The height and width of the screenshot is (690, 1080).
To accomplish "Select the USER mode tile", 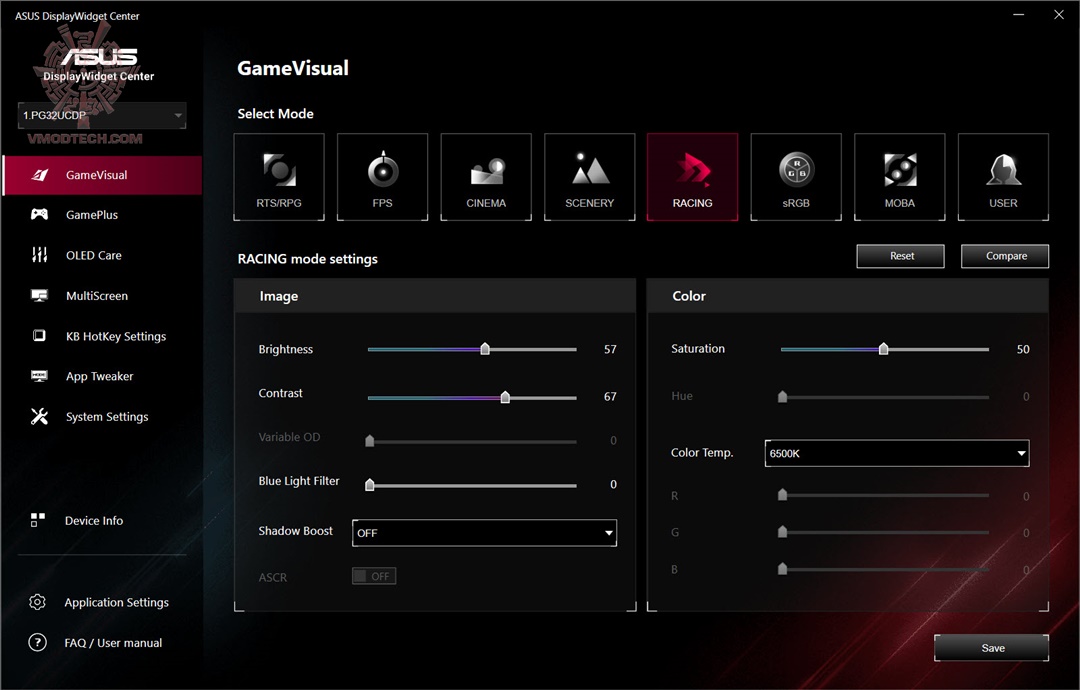I will pos(1003,177).
